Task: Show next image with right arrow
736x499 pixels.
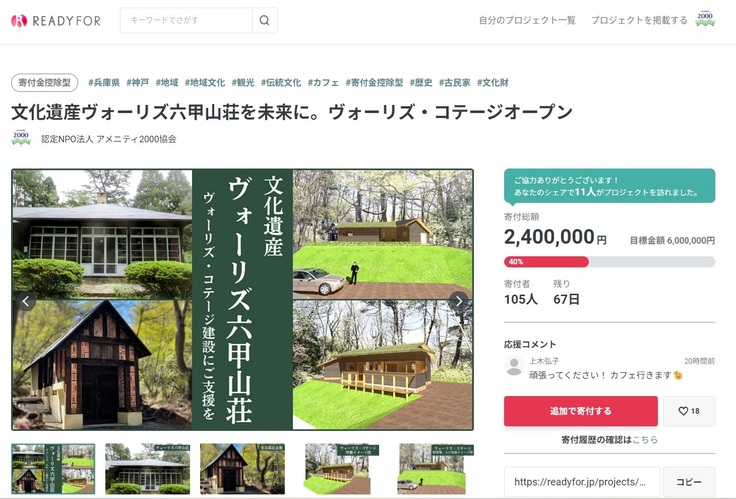Action: 459,301
